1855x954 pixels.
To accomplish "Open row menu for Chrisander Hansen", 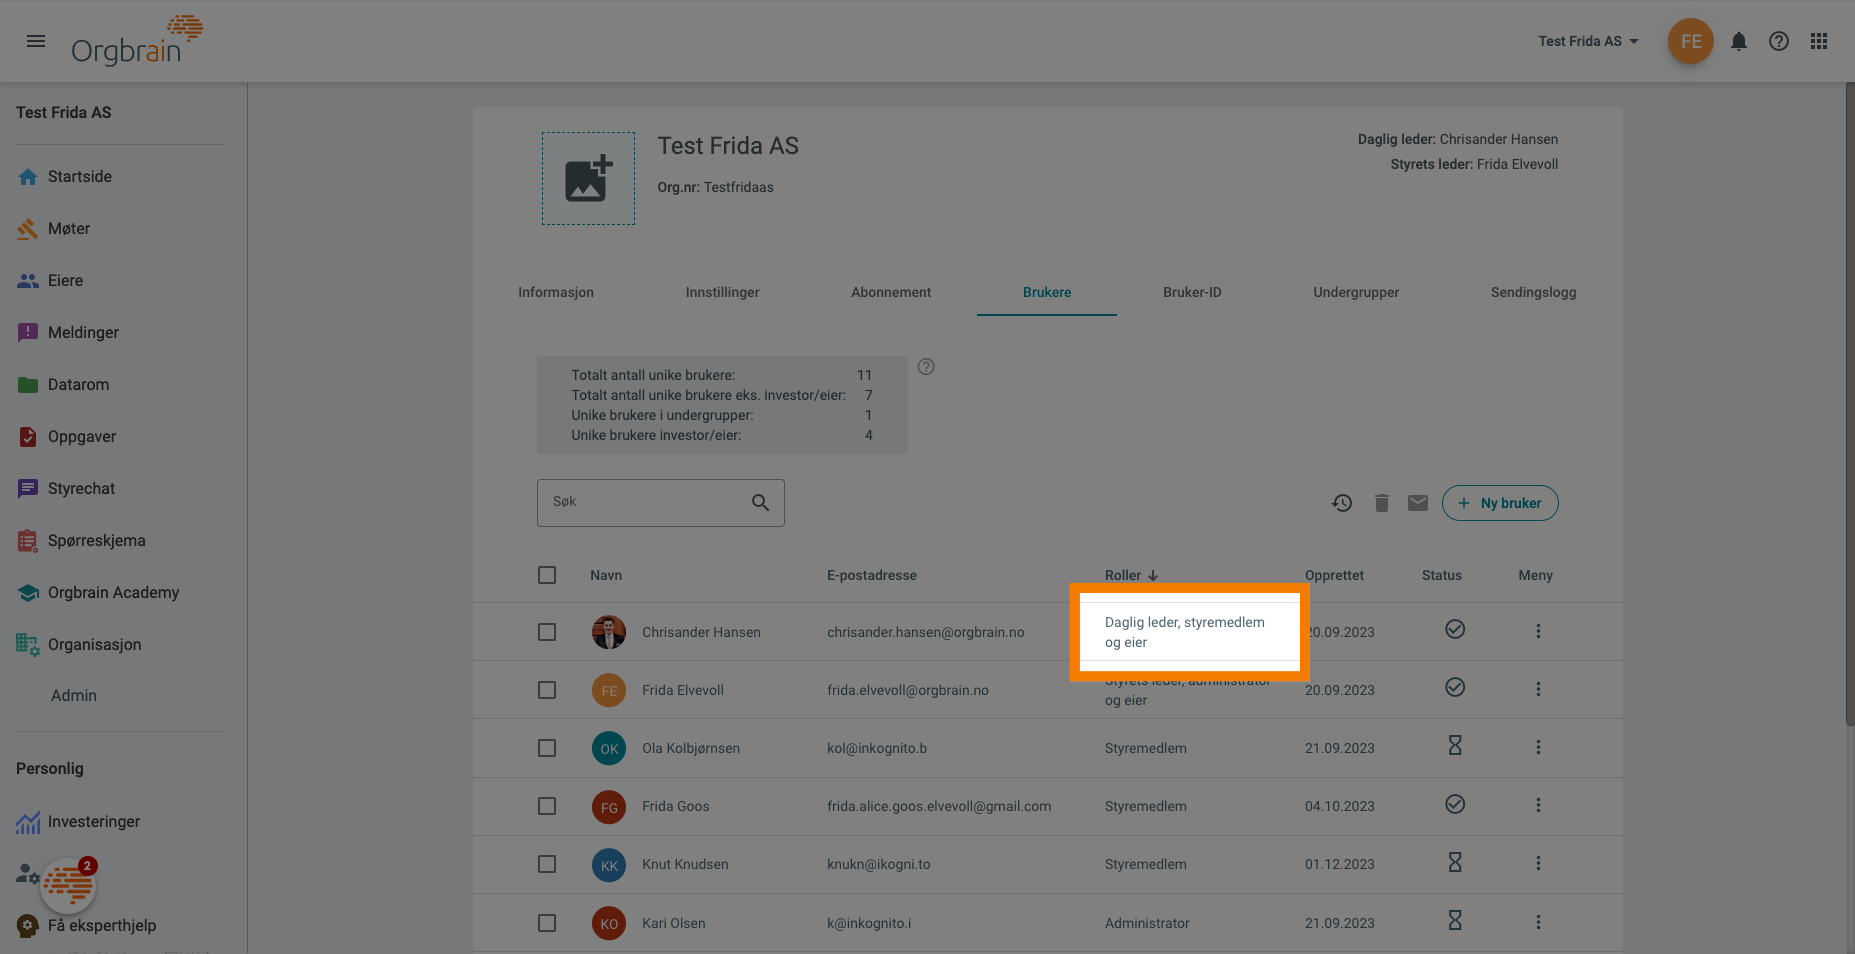I will tap(1538, 631).
